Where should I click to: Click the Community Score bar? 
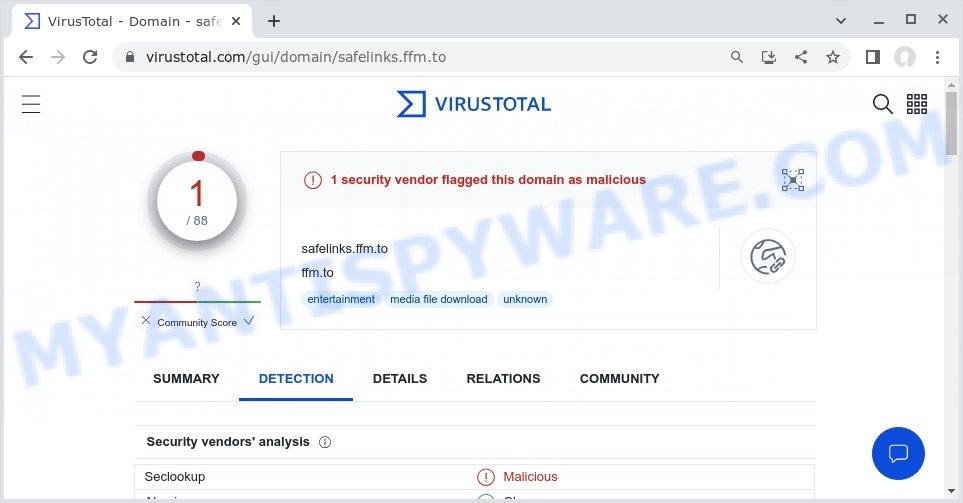[x=197, y=302]
